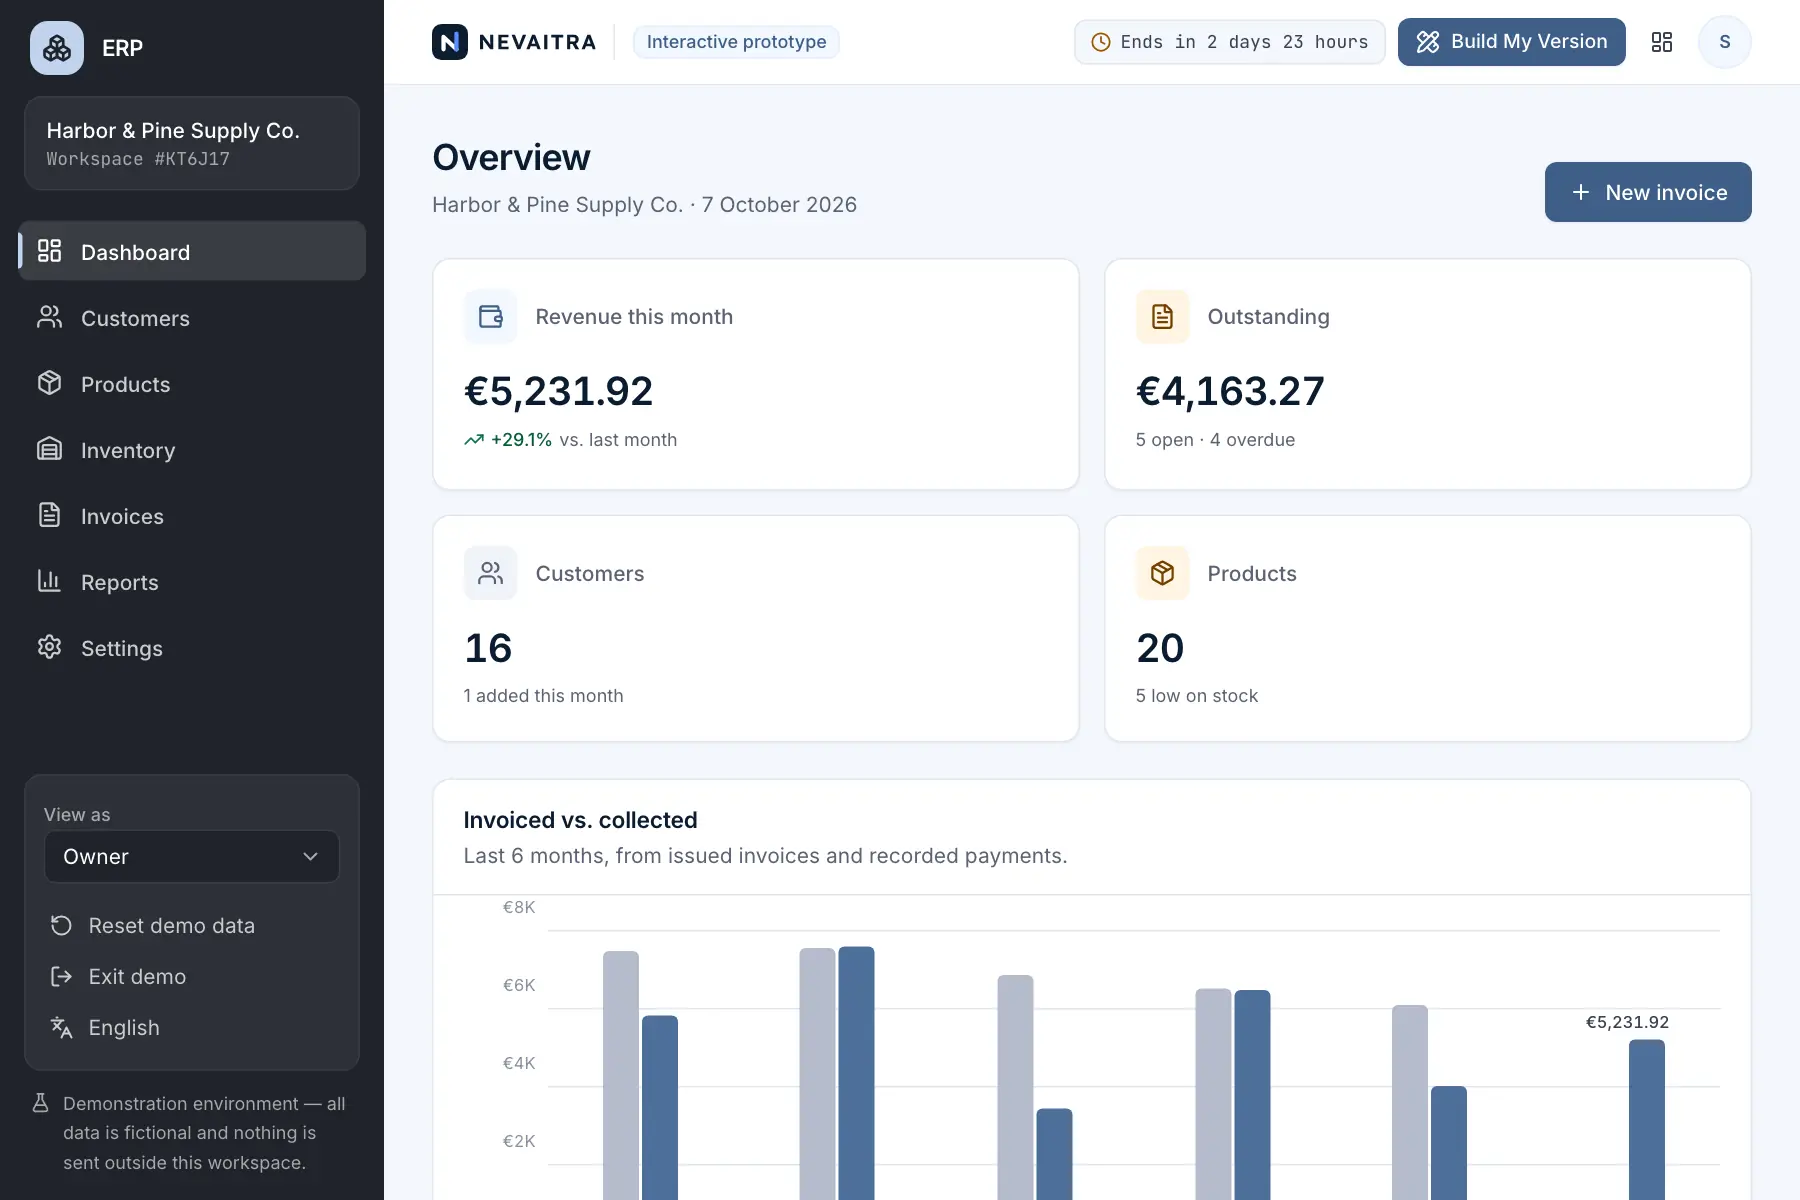This screenshot has width=1800, height=1200.
Task: Click the Nevaitra N logo icon
Action: 450,42
